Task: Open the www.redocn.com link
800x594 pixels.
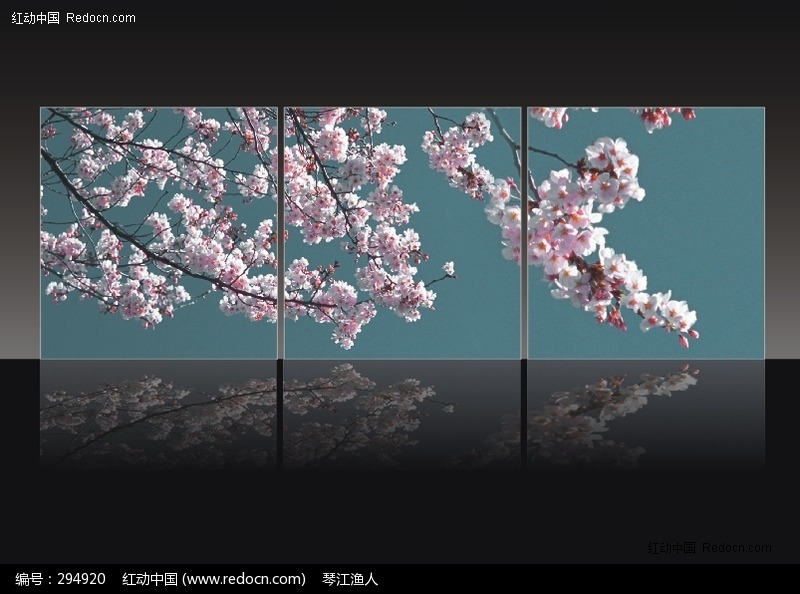Action: pos(246,577)
